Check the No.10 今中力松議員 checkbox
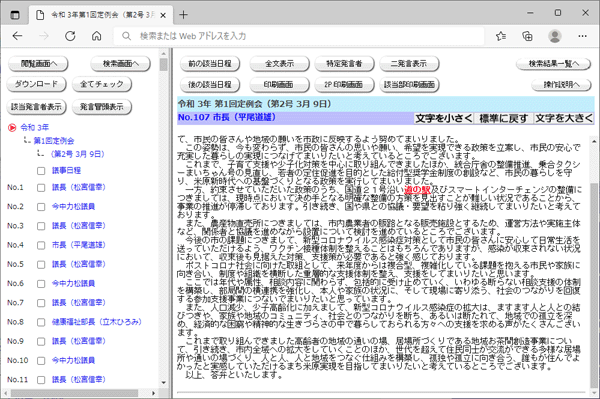 pos(41,361)
